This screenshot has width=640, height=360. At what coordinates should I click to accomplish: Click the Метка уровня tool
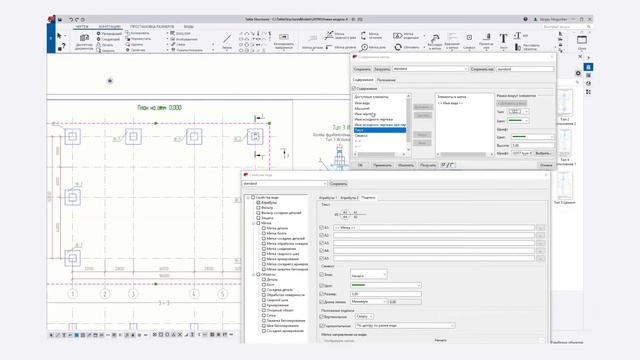click(341, 47)
